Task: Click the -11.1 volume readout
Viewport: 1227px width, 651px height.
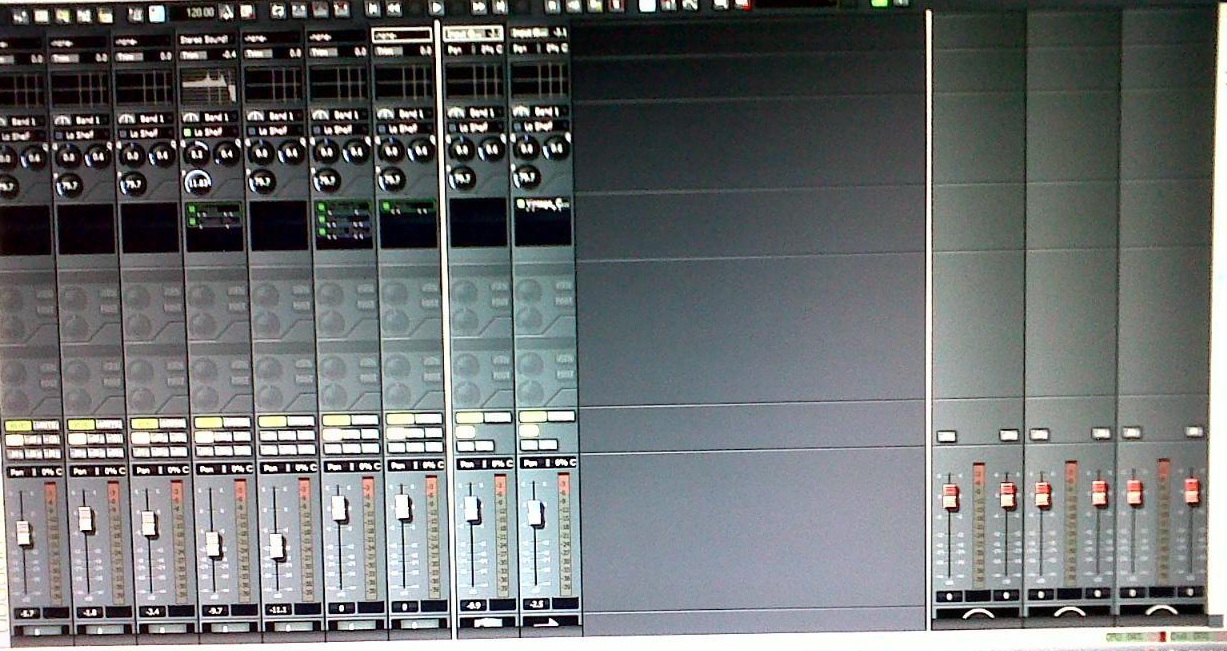Action: click(x=278, y=608)
